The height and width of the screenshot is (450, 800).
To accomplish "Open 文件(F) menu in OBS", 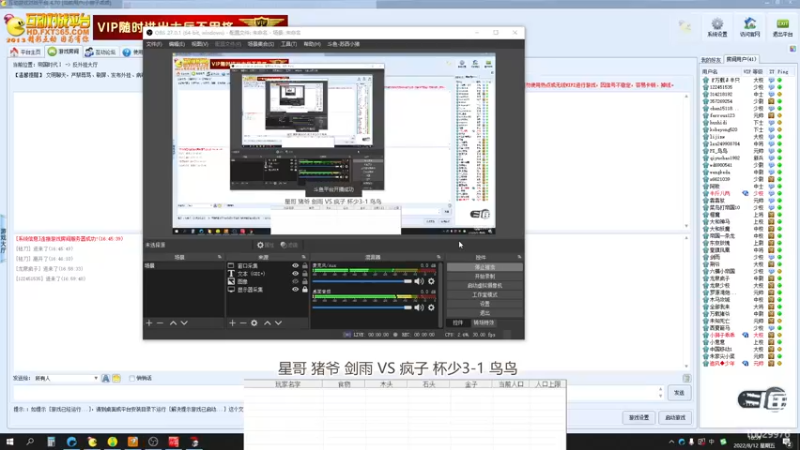I will click(x=154, y=44).
